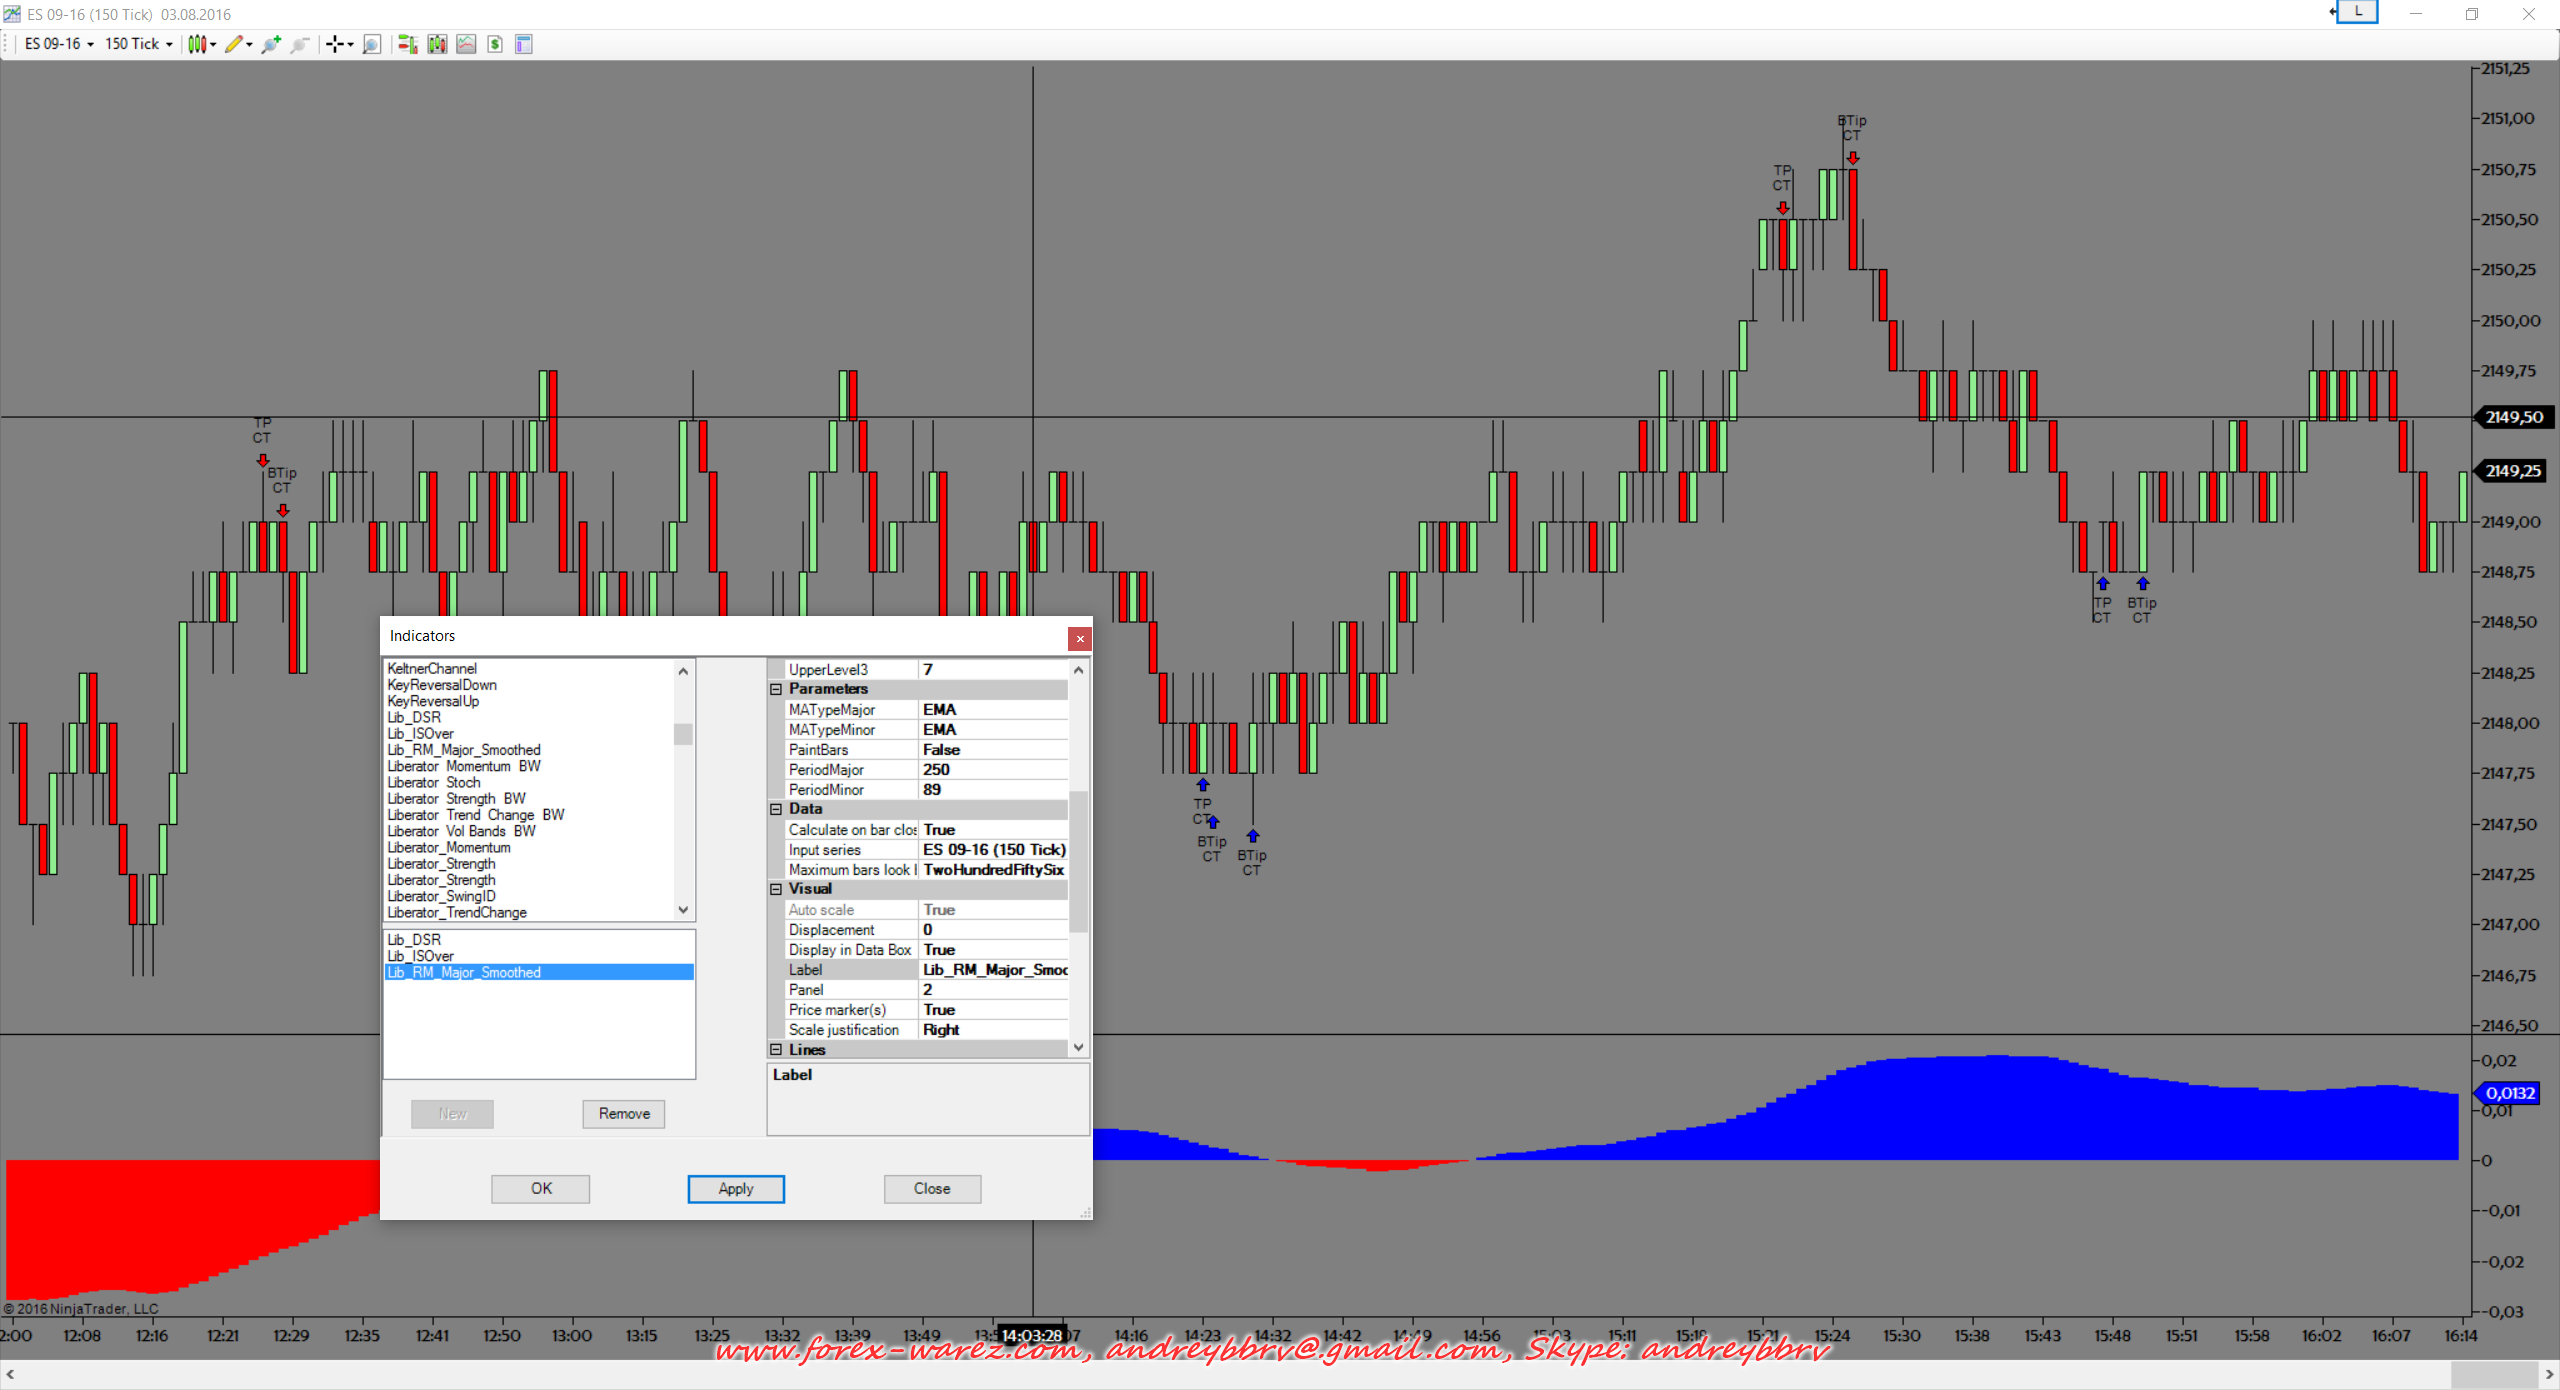The width and height of the screenshot is (2560, 1390).
Task: Click the Remove button
Action: tap(624, 1113)
